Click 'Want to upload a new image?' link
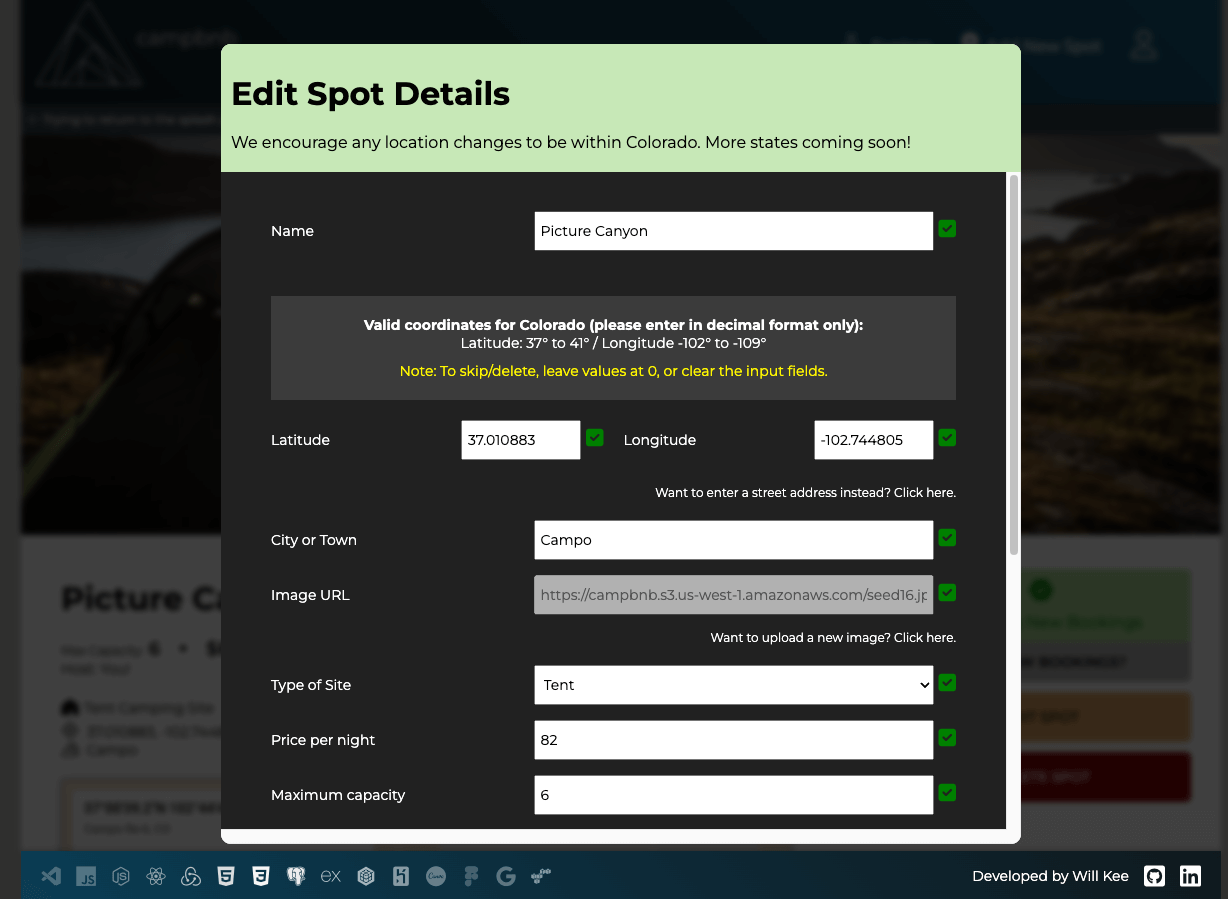1228x899 pixels. pos(832,637)
